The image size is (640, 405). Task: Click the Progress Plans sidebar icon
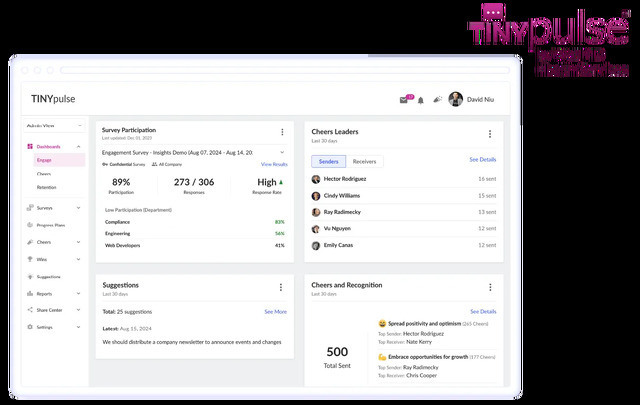point(30,225)
